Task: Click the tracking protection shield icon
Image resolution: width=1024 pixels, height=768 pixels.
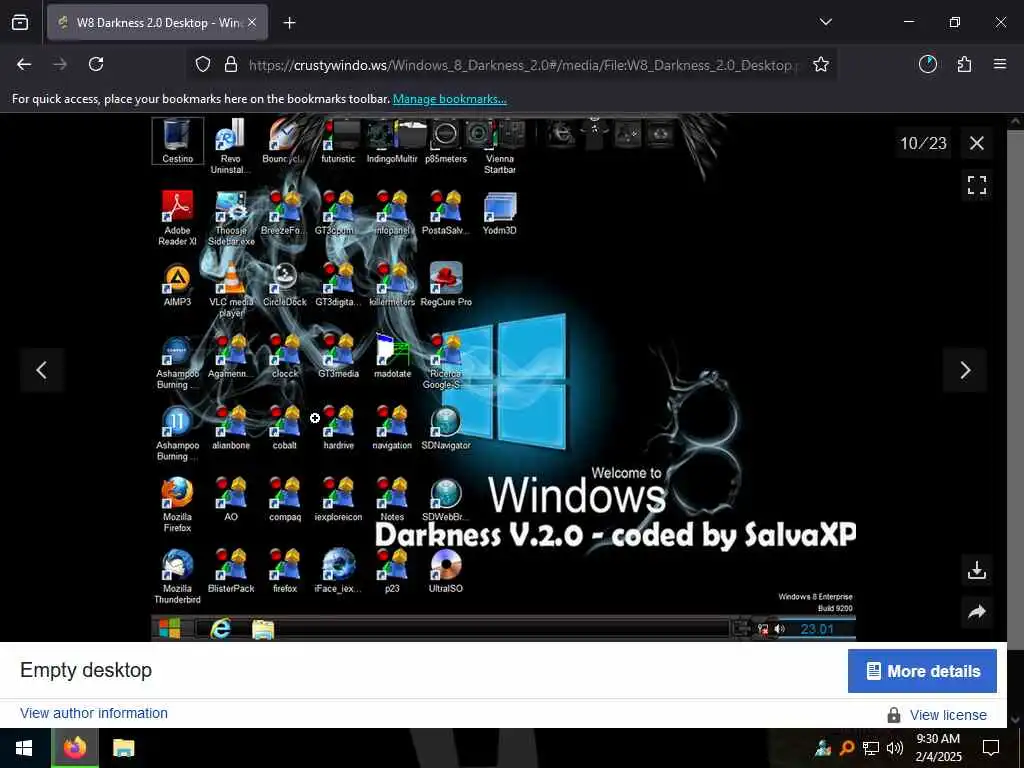Action: pyautogui.click(x=203, y=65)
